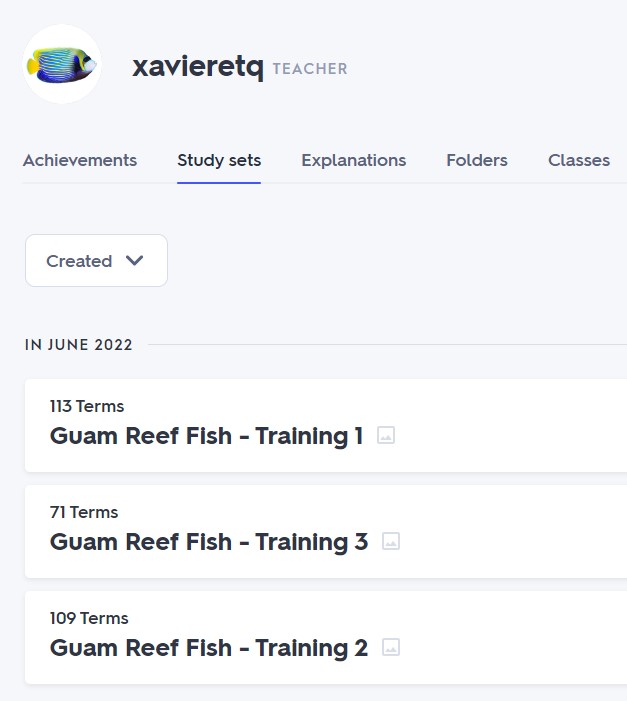The height and width of the screenshot is (701, 627).
Task: Click the angelfish profile avatar
Action: coord(62,64)
